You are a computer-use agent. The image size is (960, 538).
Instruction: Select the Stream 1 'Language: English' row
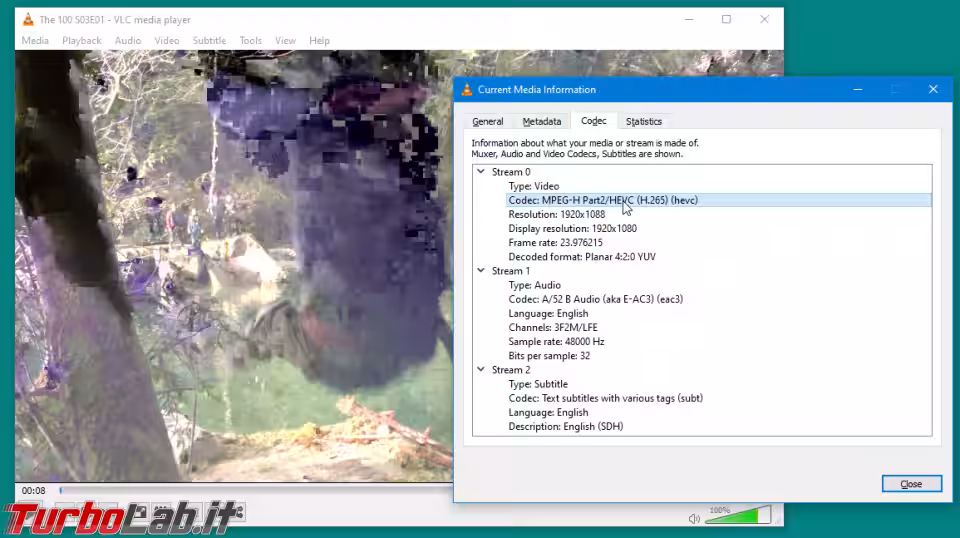548,313
